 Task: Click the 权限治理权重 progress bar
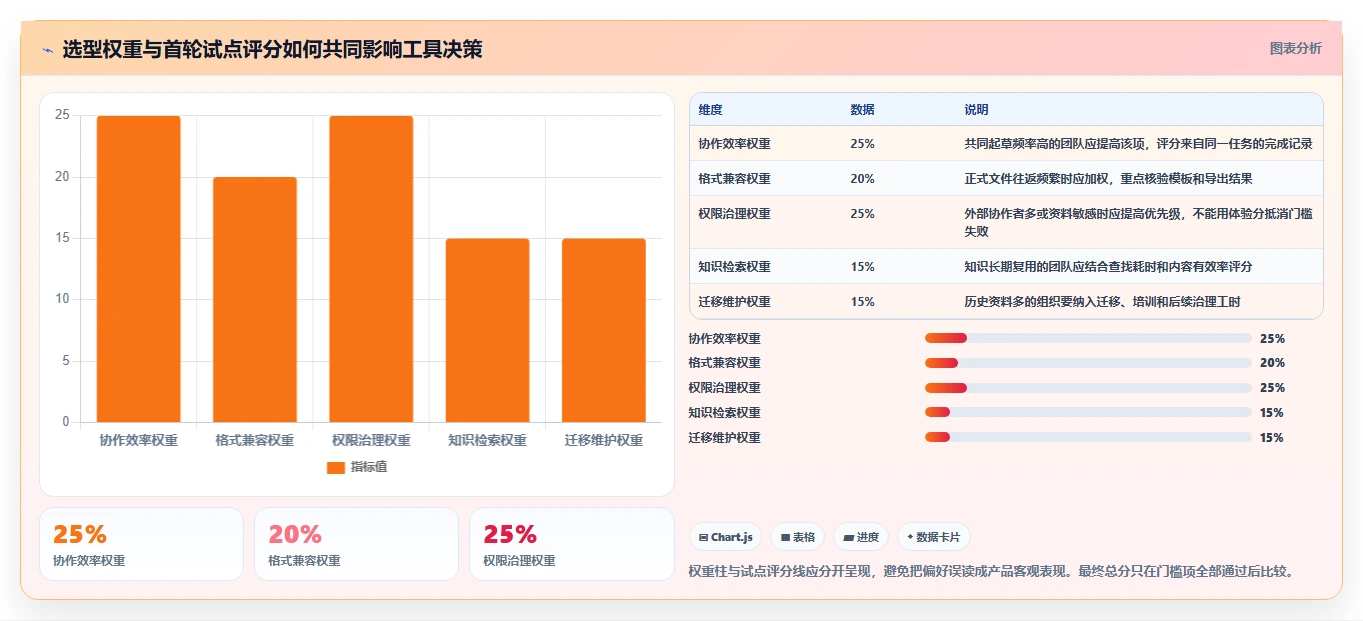click(1088, 388)
